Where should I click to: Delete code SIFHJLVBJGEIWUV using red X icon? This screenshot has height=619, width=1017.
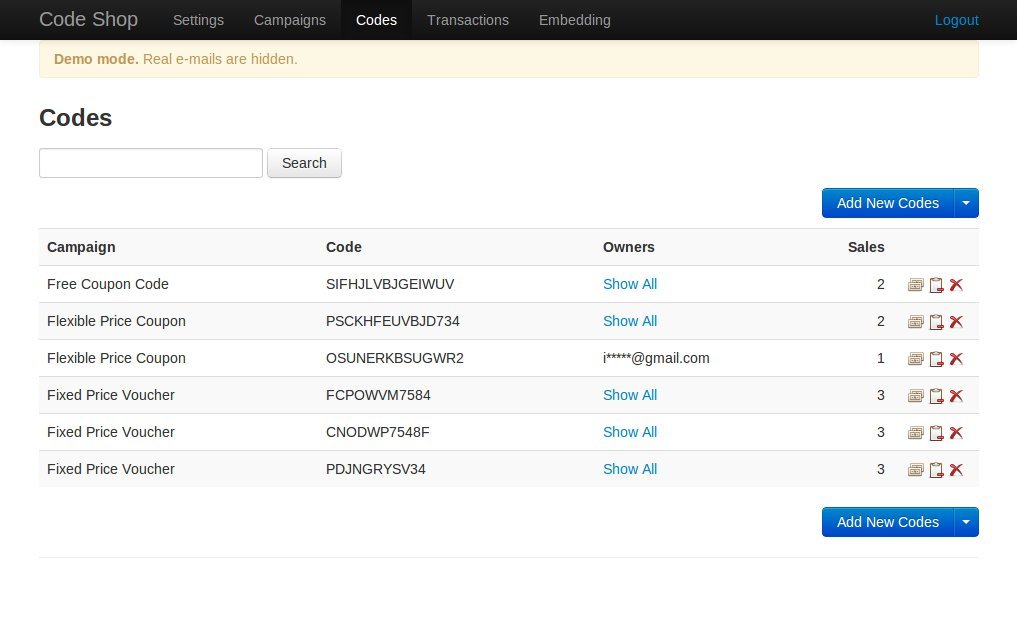coord(956,284)
